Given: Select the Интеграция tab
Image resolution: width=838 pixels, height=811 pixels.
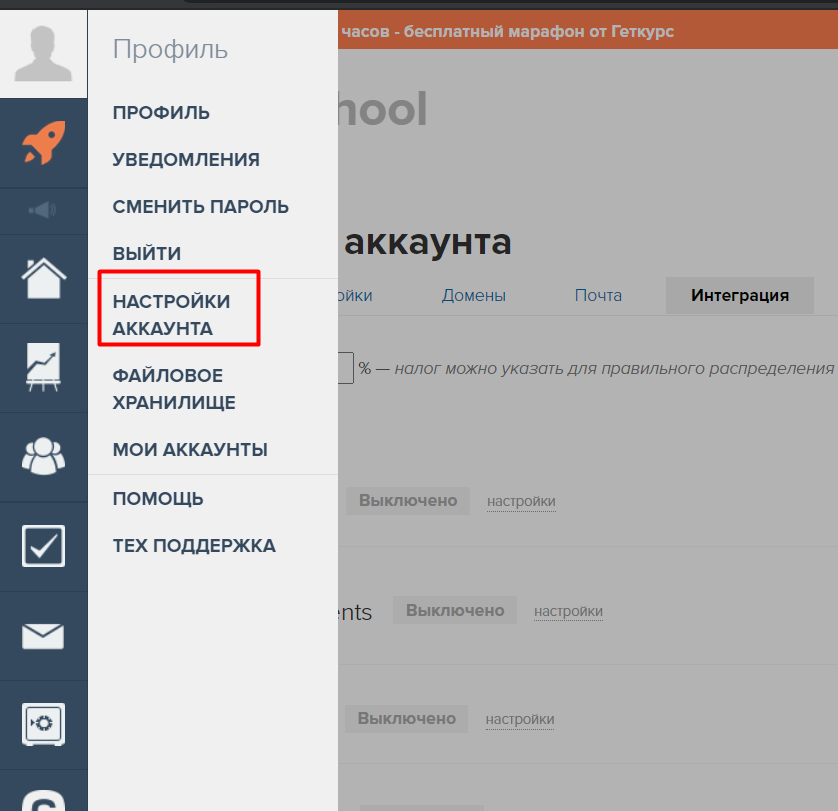Looking at the screenshot, I should (740, 295).
